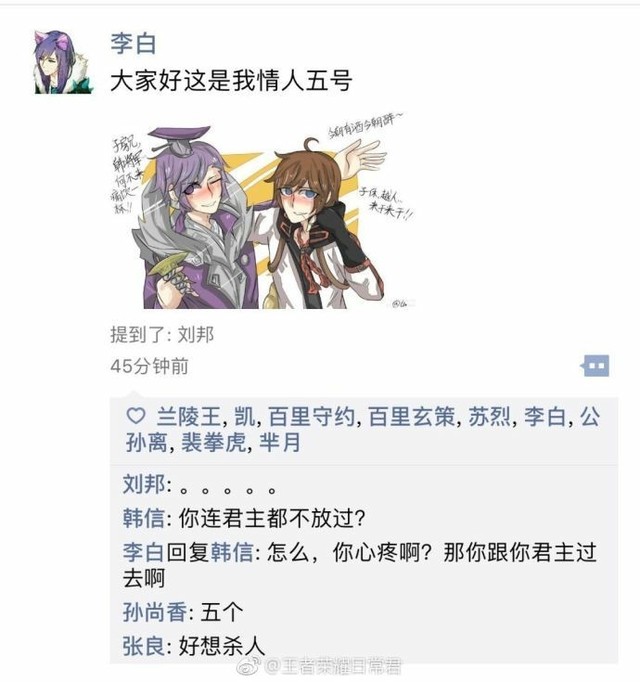Screen dimensions: 640x682
Task: Open 韩信 name in 李白's reply
Action: (232, 552)
